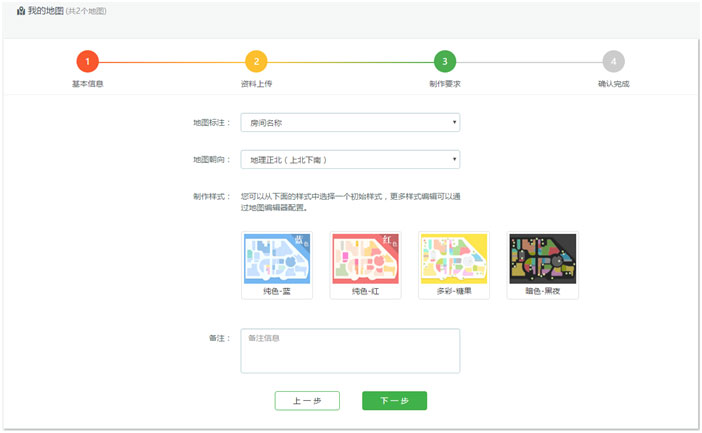Image resolution: width=702 pixels, height=433 pixels.
Task: Select step 4 确认完成 circle
Action: click(613, 61)
